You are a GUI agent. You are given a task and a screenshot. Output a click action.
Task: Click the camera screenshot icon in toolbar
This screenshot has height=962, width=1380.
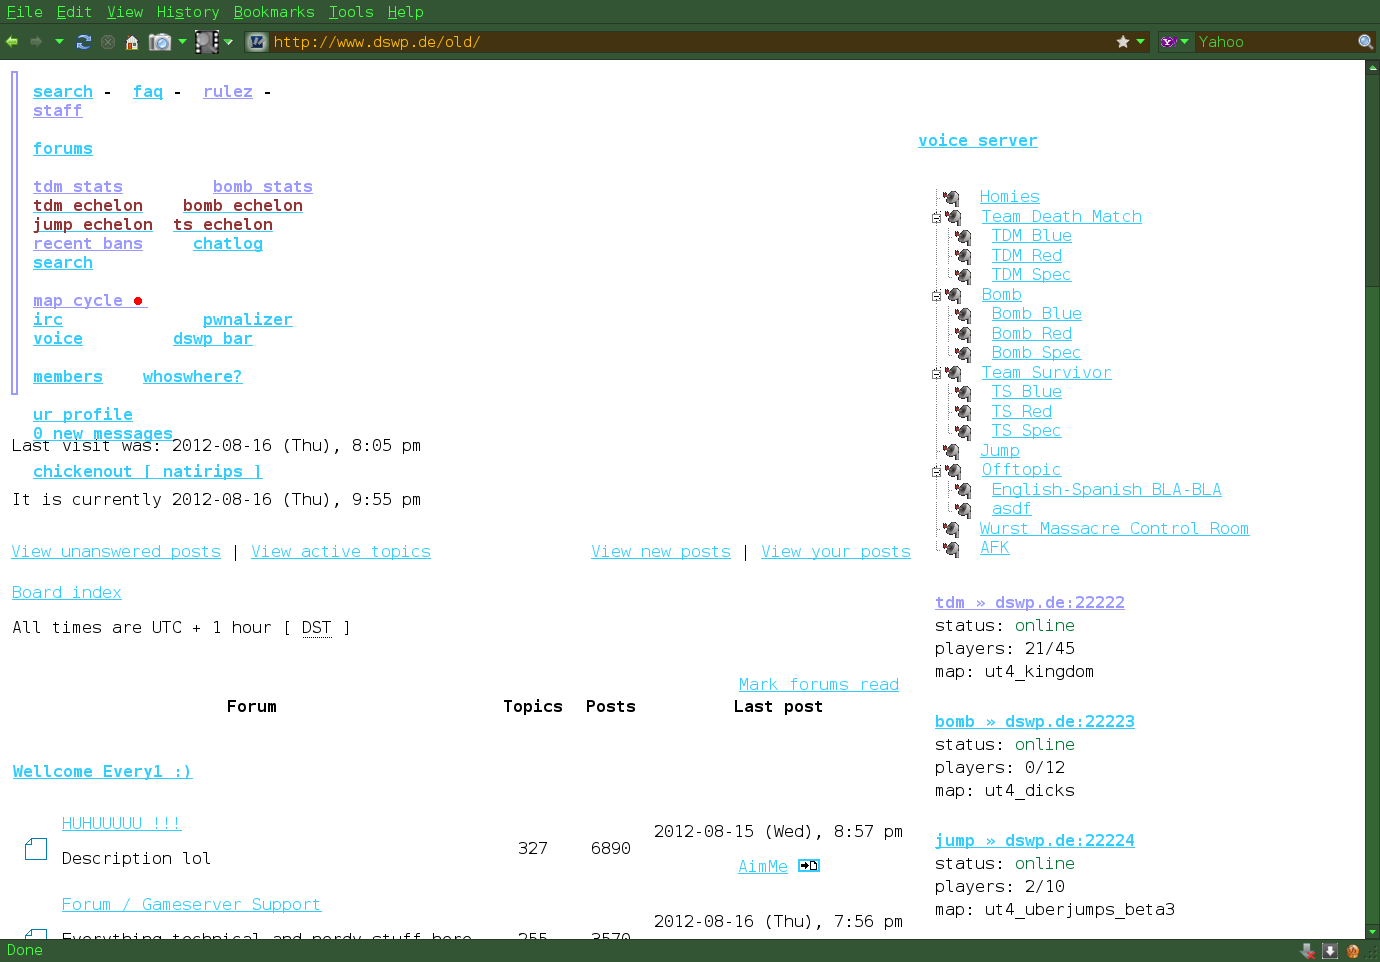(x=160, y=42)
